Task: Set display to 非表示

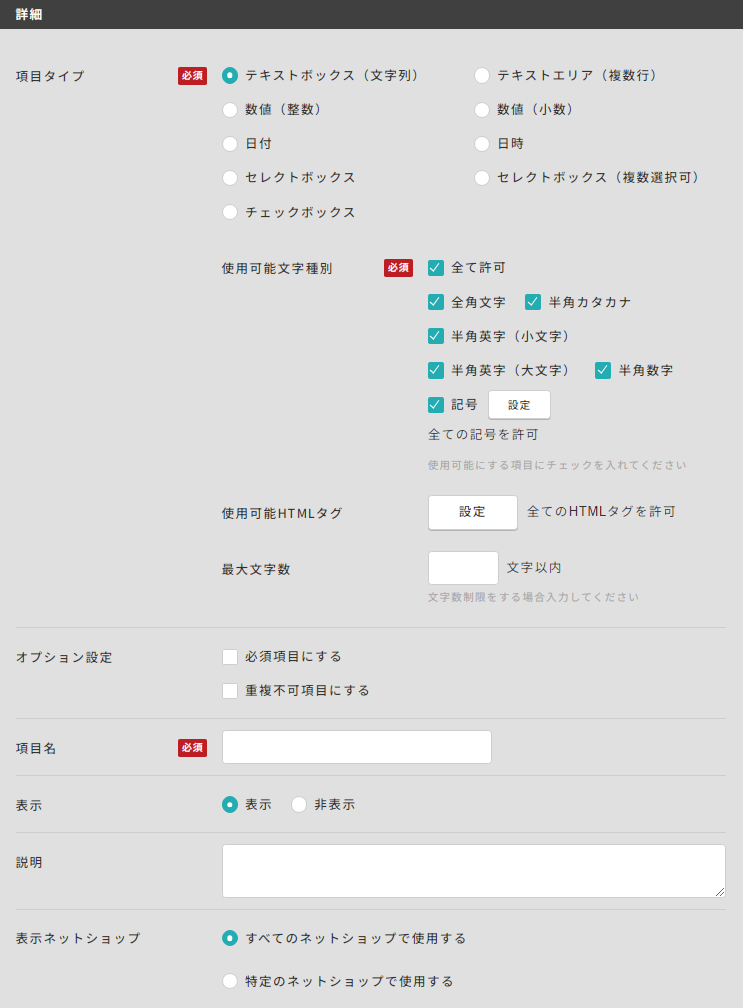Action: click(299, 805)
